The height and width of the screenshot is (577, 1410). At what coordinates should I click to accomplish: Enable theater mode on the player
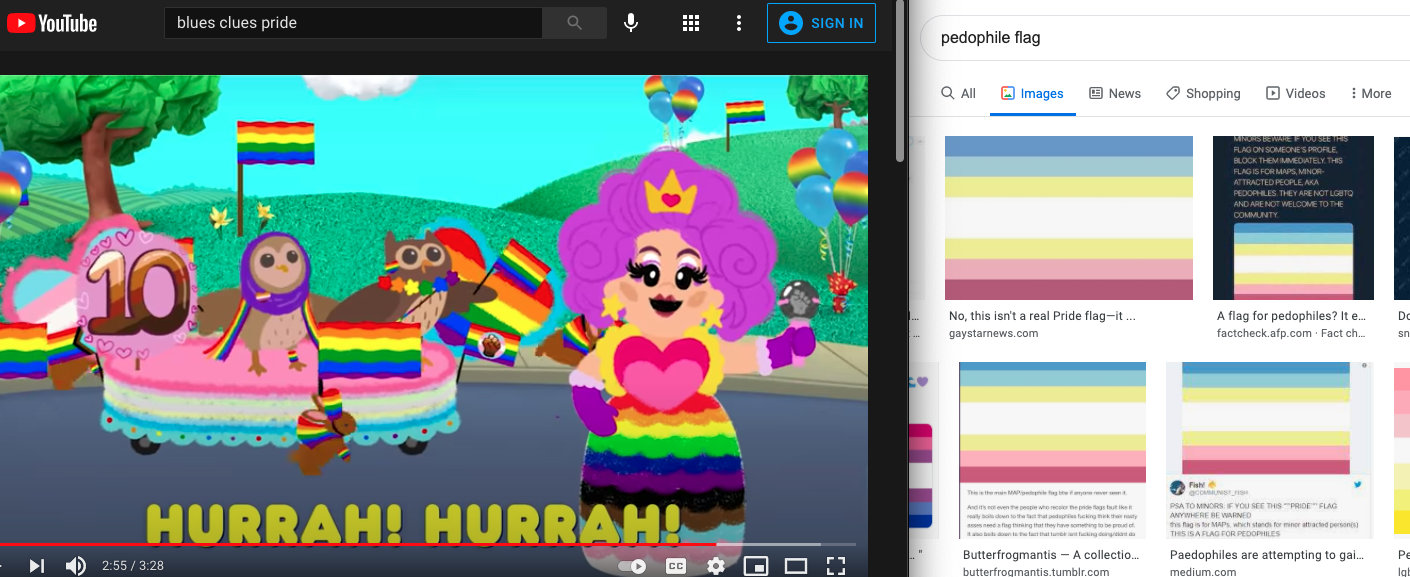(796, 566)
